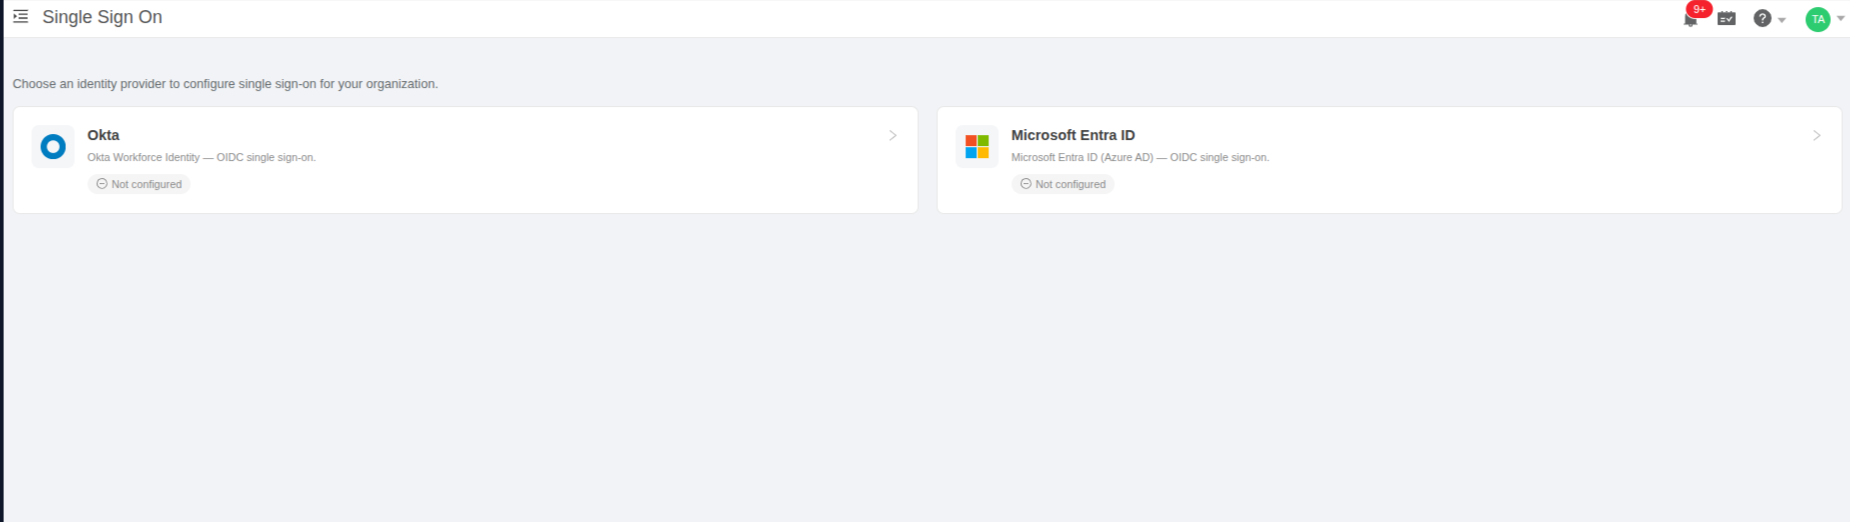Click Microsoft Entra ID's Not configured badge
Viewport: 1850px width, 522px height.
click(x=1063, y=184)
